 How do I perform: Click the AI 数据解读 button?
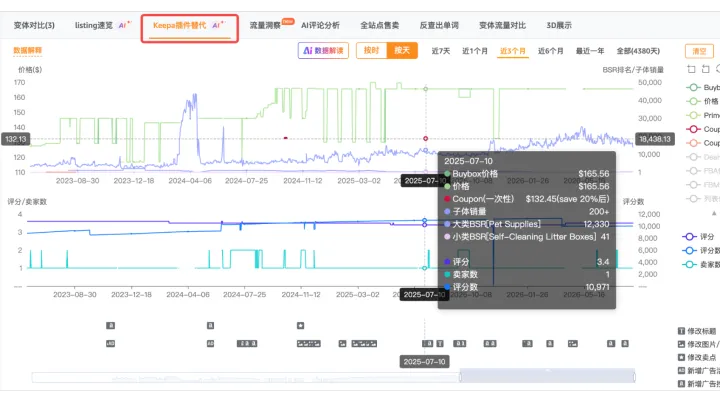[x=323, y=50]
